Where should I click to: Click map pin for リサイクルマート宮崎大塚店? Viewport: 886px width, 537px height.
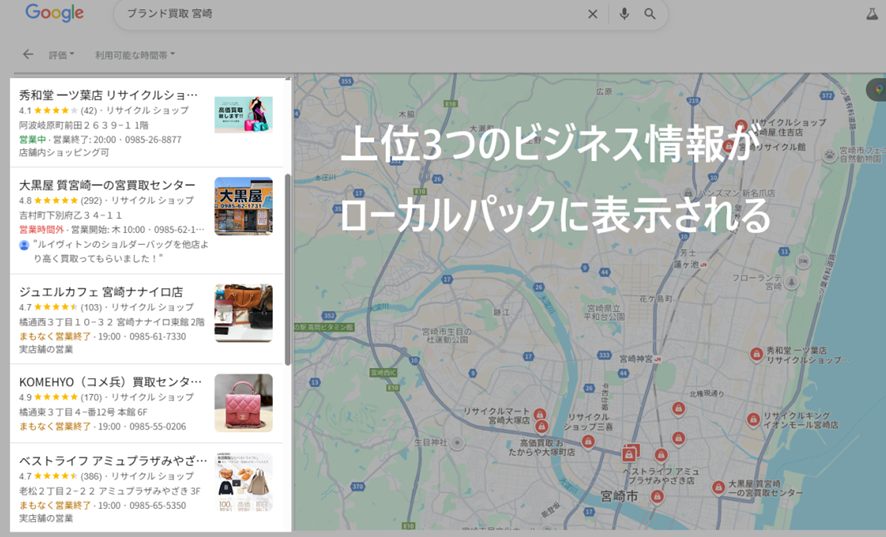point(540,415)
